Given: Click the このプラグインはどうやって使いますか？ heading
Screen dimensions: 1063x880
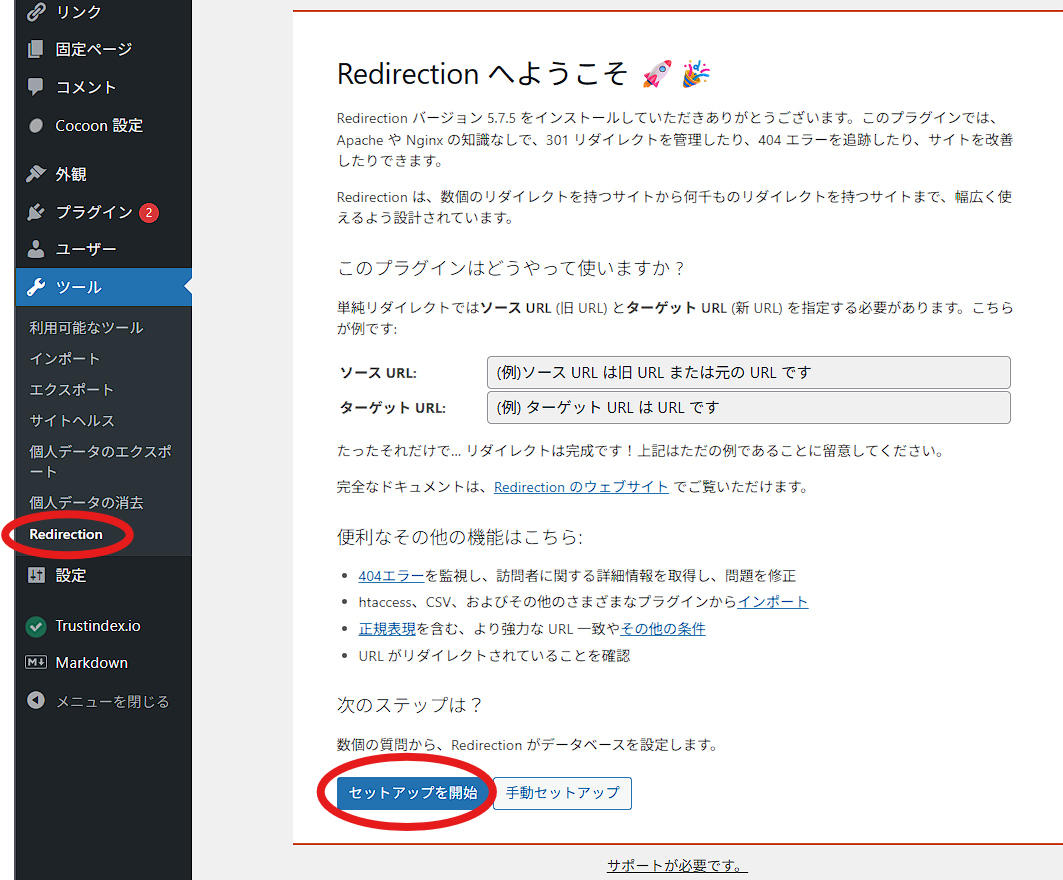Looking at the screenshot, I should point(511,268).
